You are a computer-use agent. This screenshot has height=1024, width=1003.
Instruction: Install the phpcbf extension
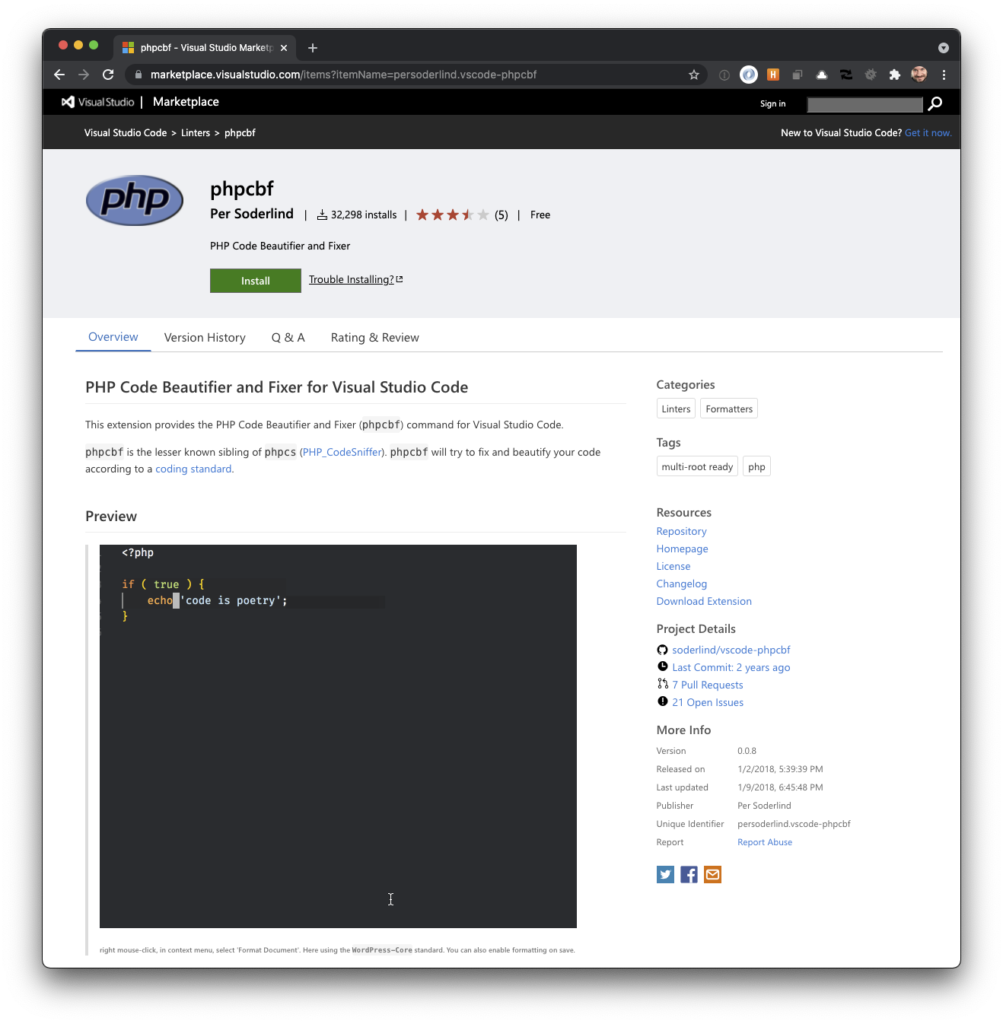pyautogui.click(x=255, y=281)
